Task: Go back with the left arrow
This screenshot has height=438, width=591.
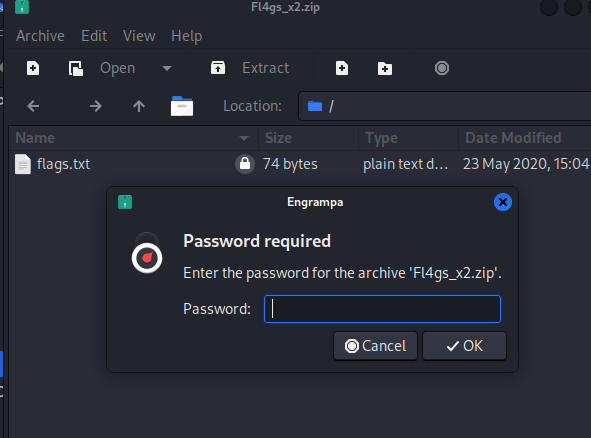Action: [x=33, y=106]
